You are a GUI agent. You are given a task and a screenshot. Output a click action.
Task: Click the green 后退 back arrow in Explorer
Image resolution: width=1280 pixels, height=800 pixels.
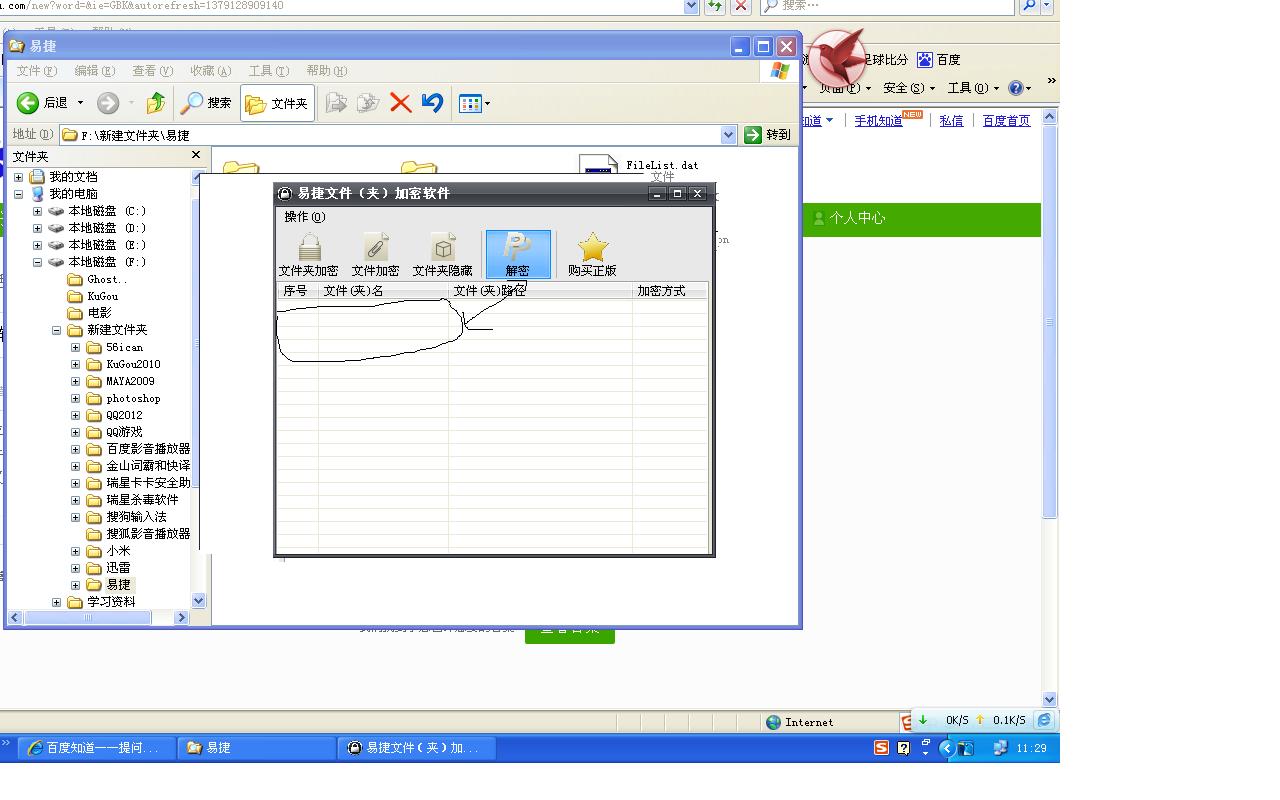click(28, 103)
